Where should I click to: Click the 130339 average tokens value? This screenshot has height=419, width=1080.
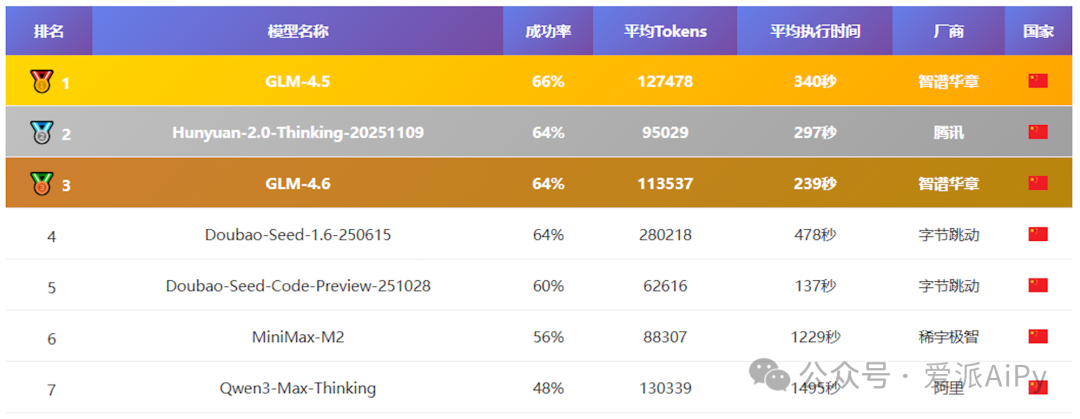pyautogui.click(x=665, y=388)
